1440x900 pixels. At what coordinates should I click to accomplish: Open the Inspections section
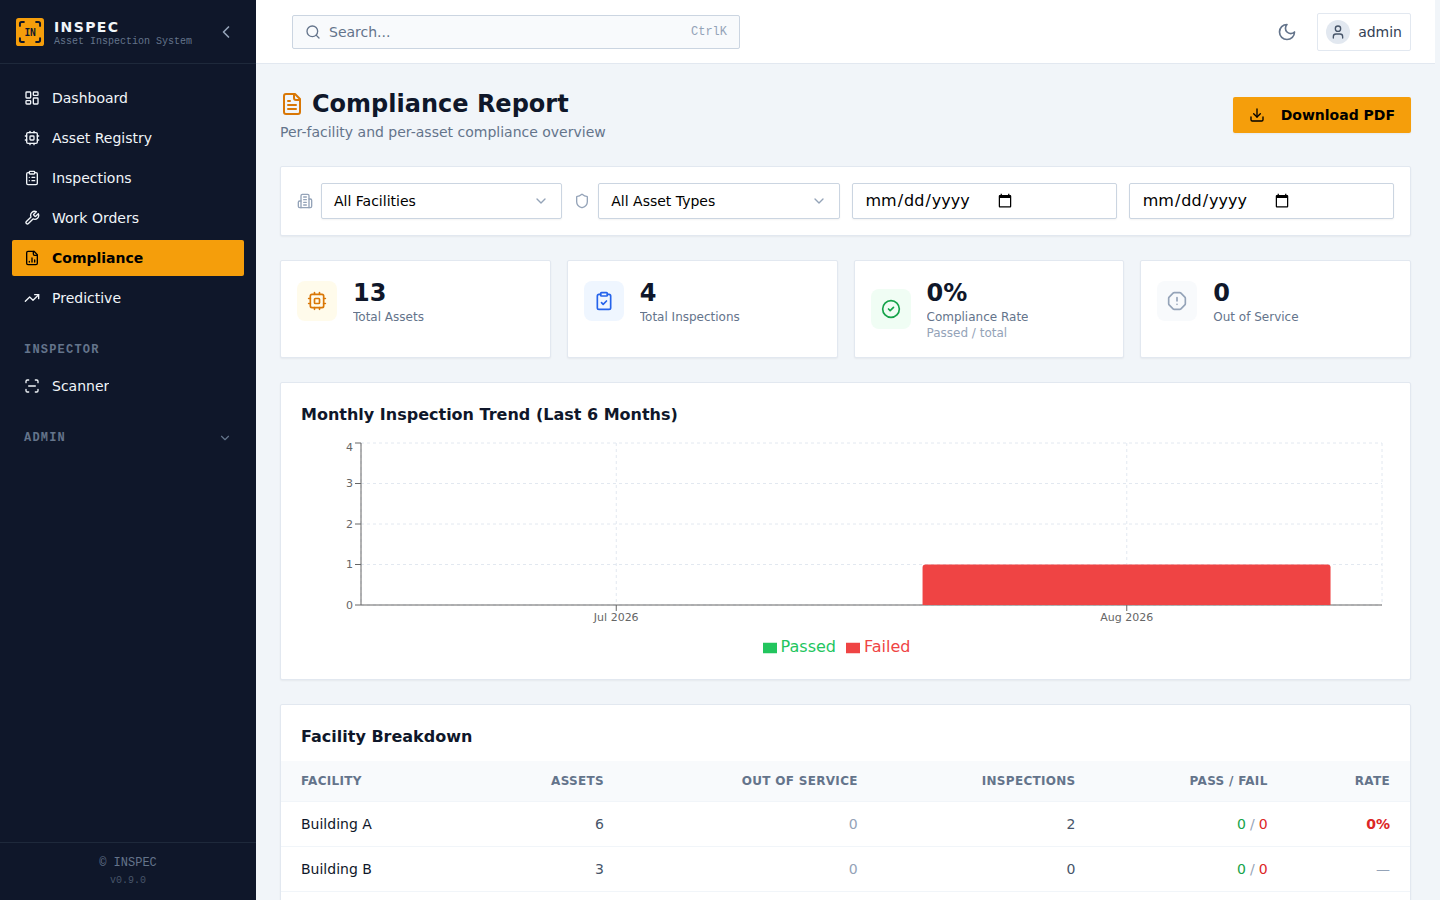point(128,178)
